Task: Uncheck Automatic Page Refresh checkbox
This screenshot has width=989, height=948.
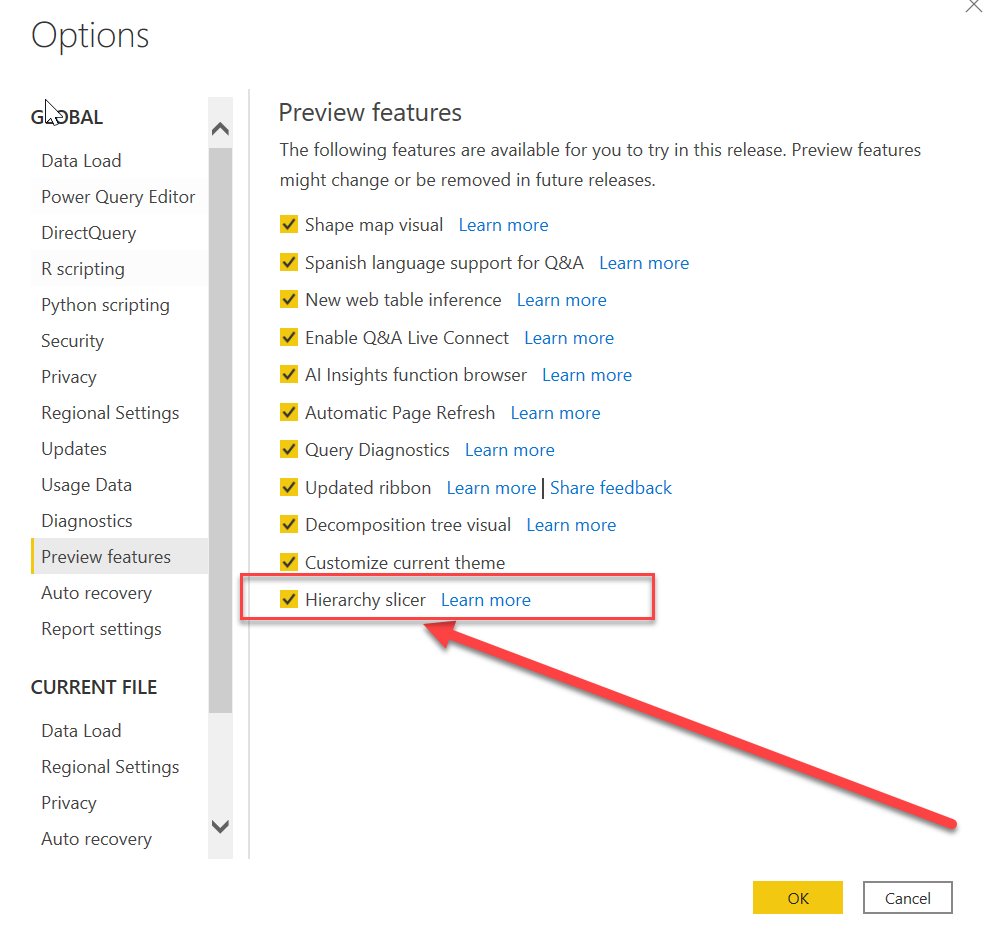Action: [x=289, y=412]
